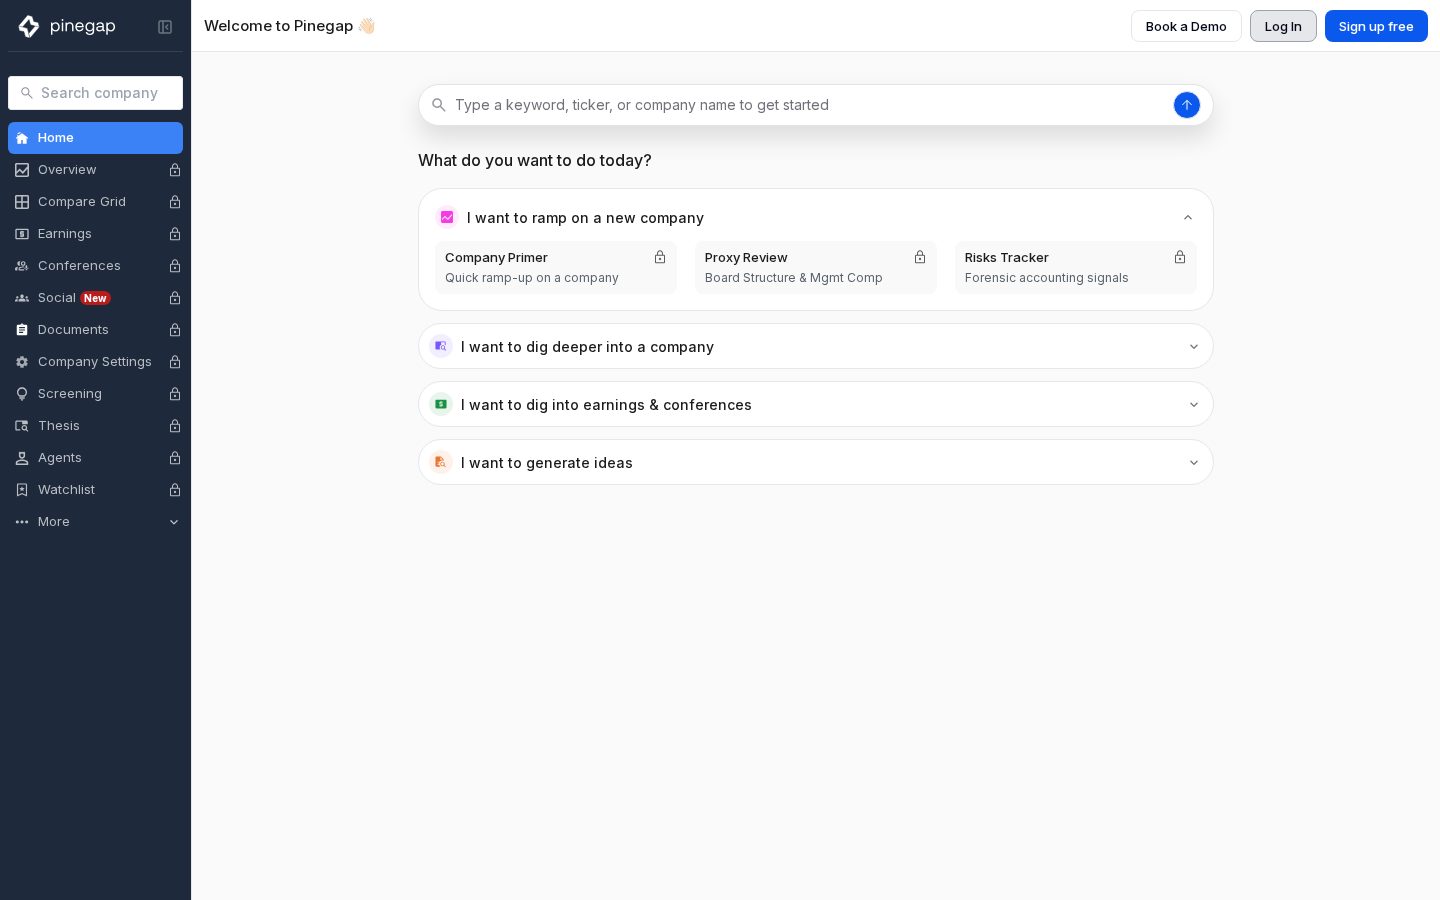1440x900 pixels.
Task: Click the lock icon next to Agents
Action: [175, 458]
